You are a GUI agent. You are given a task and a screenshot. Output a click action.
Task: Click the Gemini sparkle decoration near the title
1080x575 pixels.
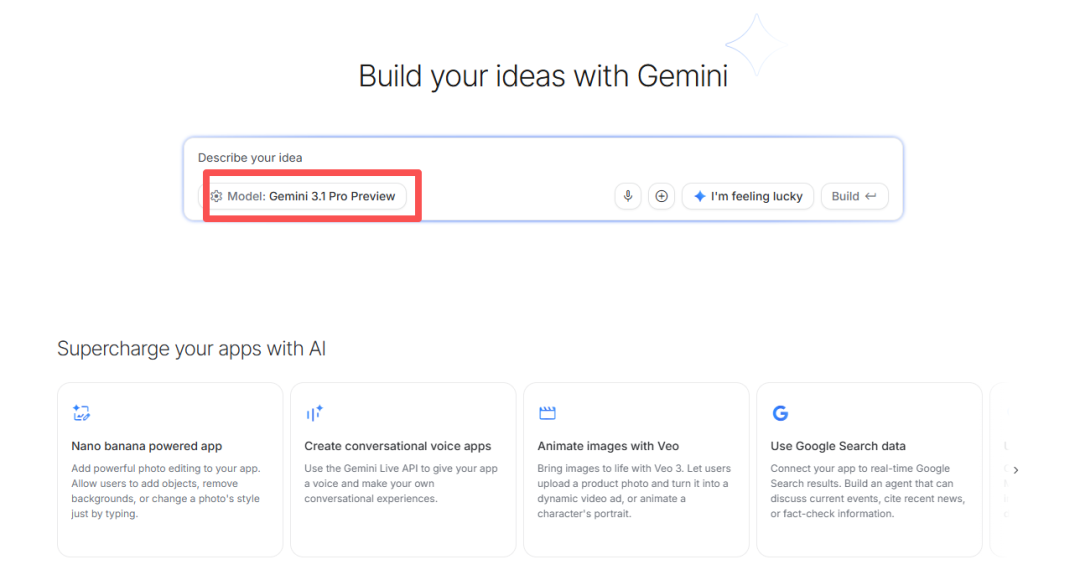click(x=755, y=45)
